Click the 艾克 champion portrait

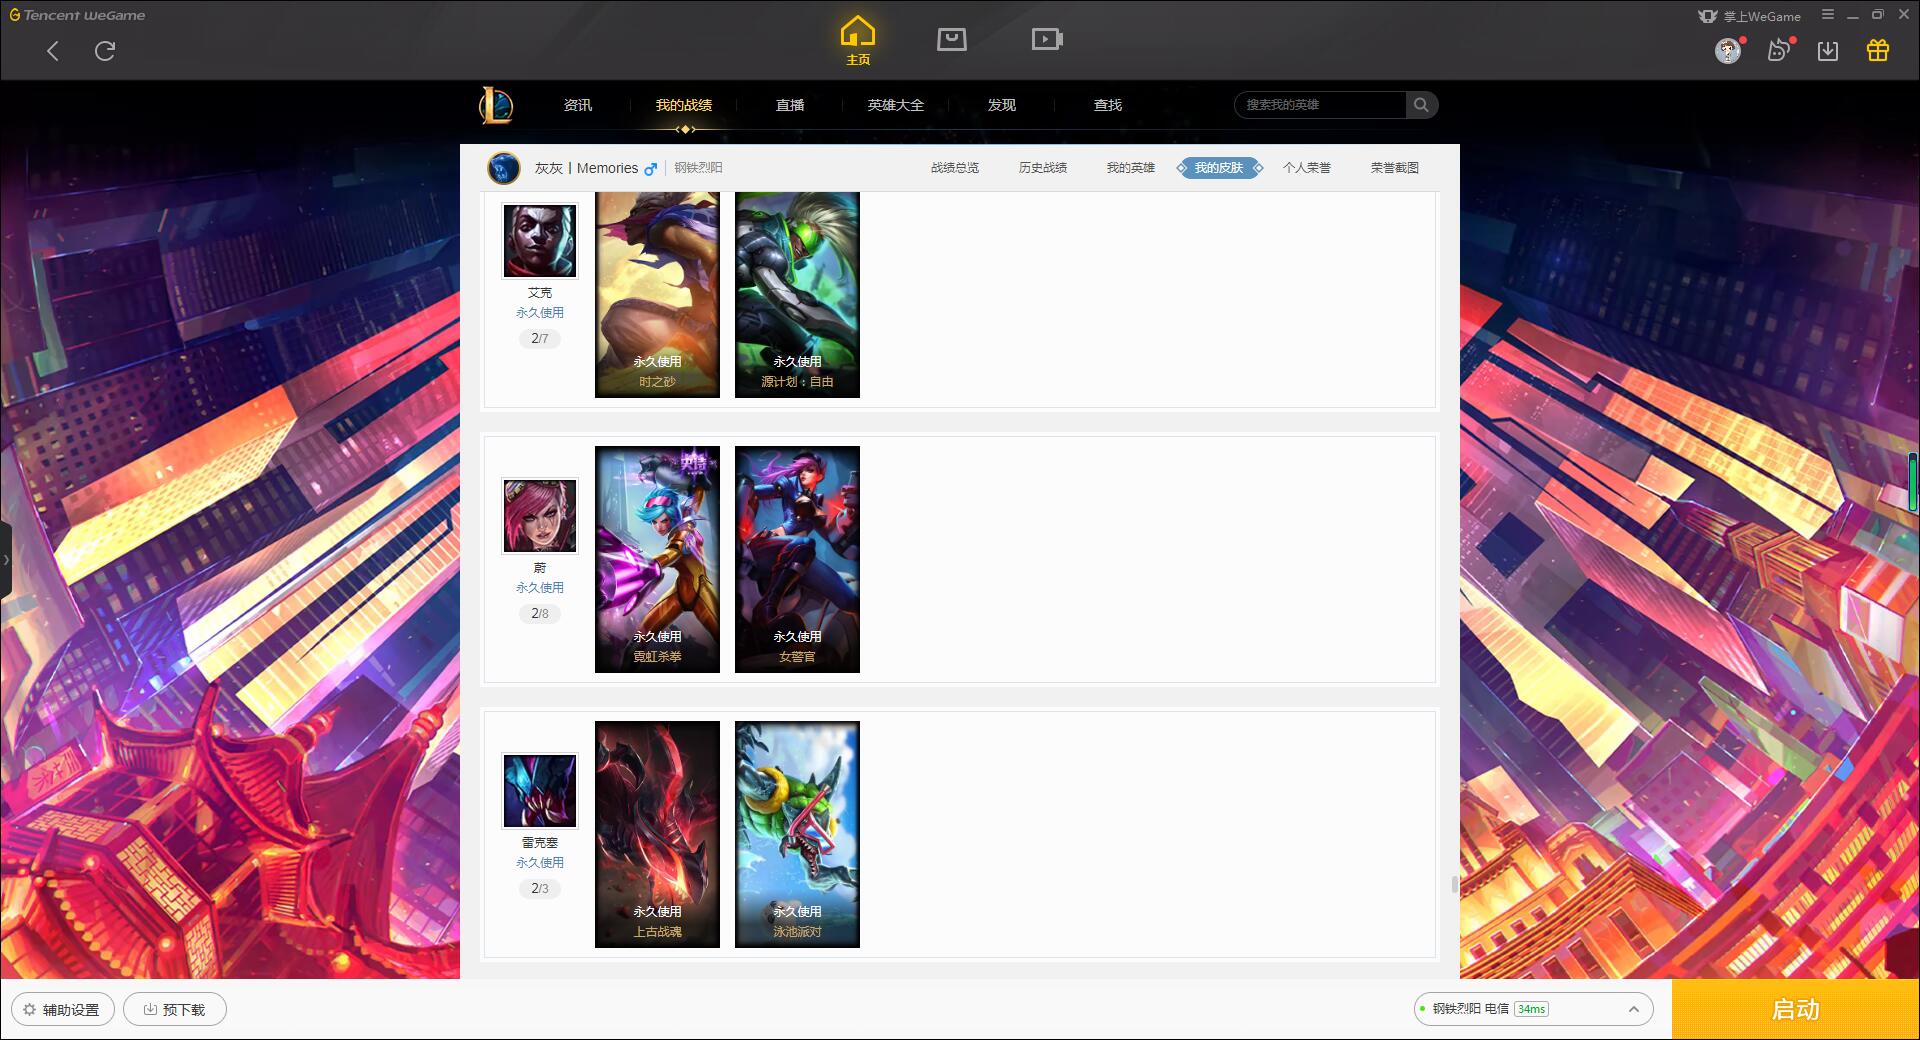540,241
